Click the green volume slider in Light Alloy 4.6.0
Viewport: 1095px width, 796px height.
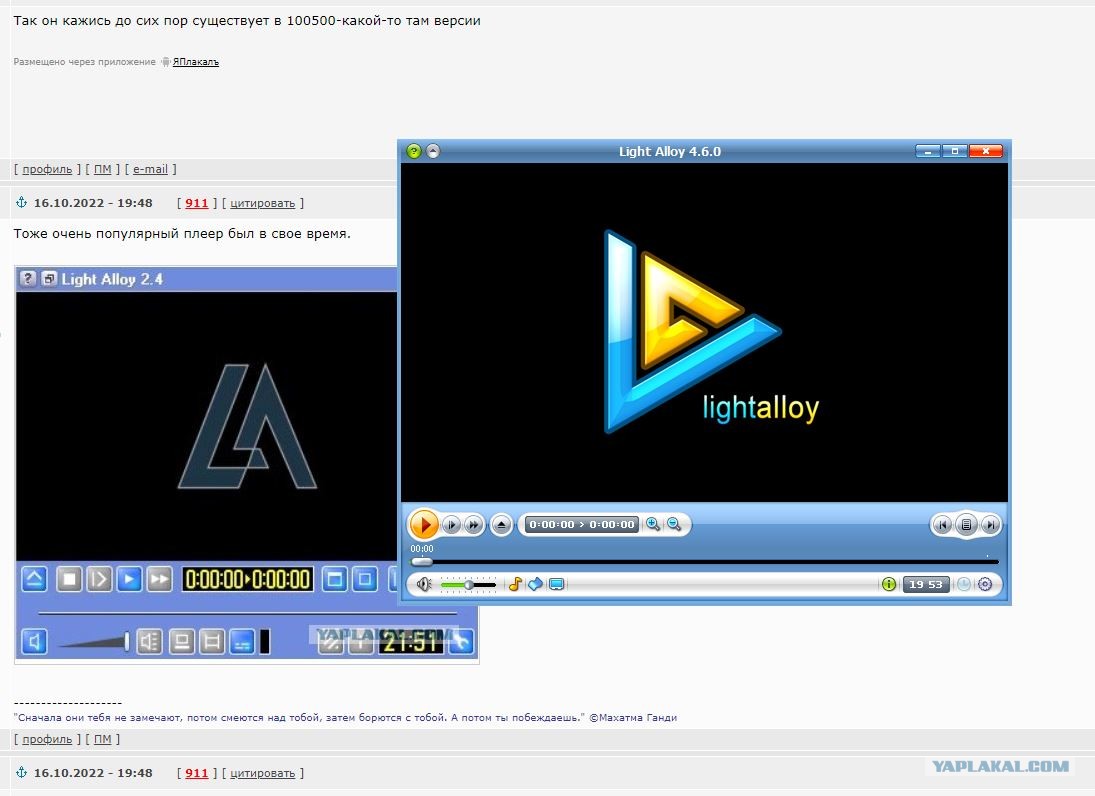tap(469, 584)
